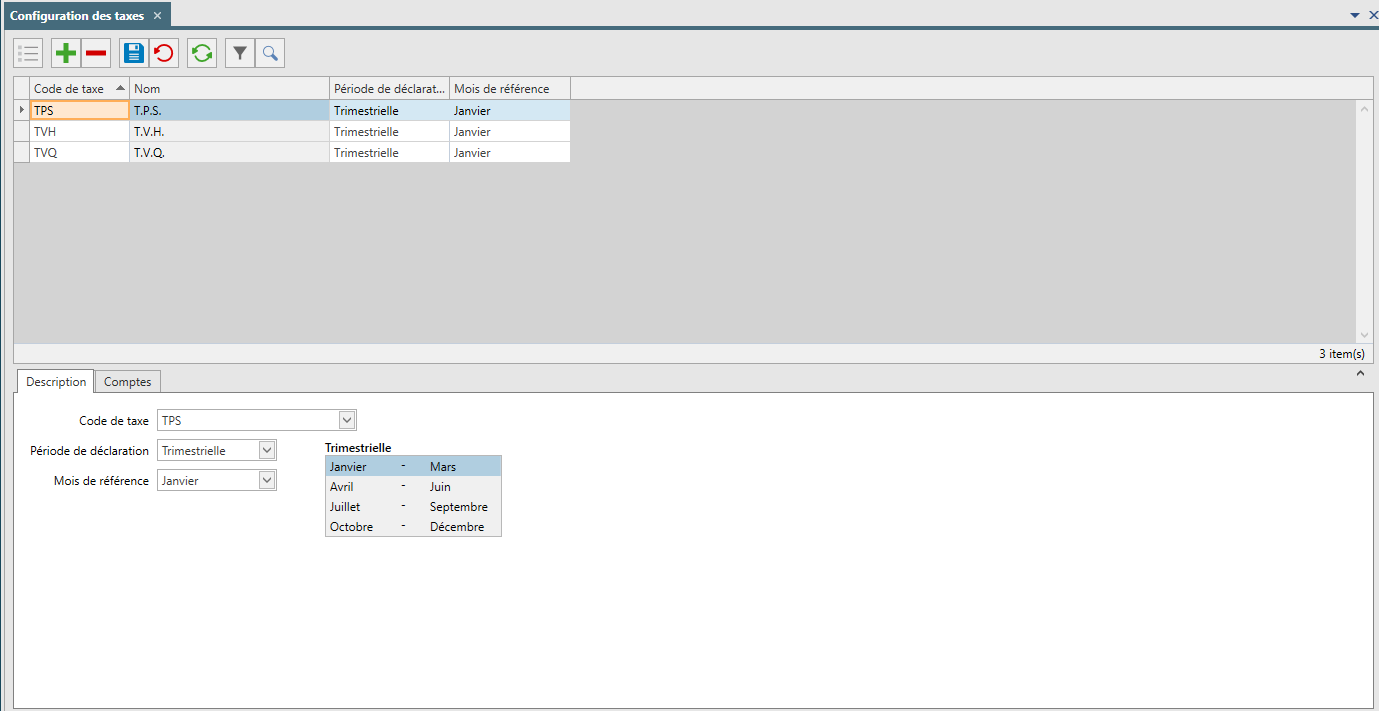Close the Configuration des taxes tab

(157, 16)
